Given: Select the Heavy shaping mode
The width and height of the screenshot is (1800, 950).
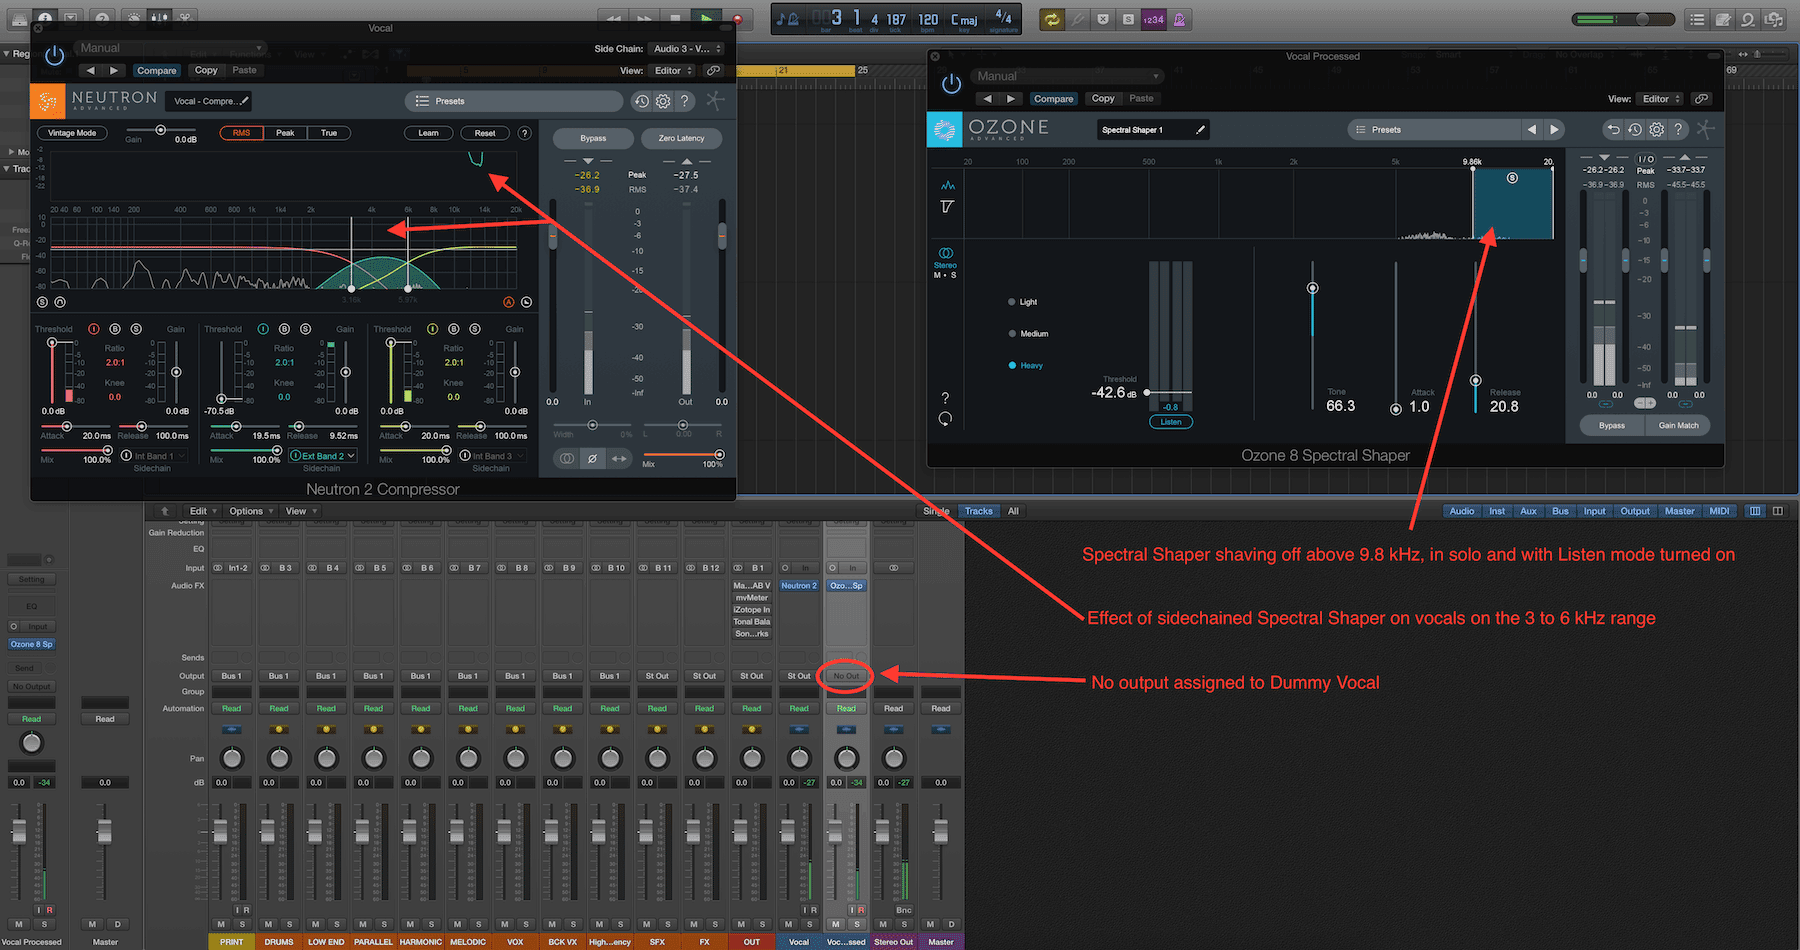Looking at the screenshot, I should (1026, 366).
